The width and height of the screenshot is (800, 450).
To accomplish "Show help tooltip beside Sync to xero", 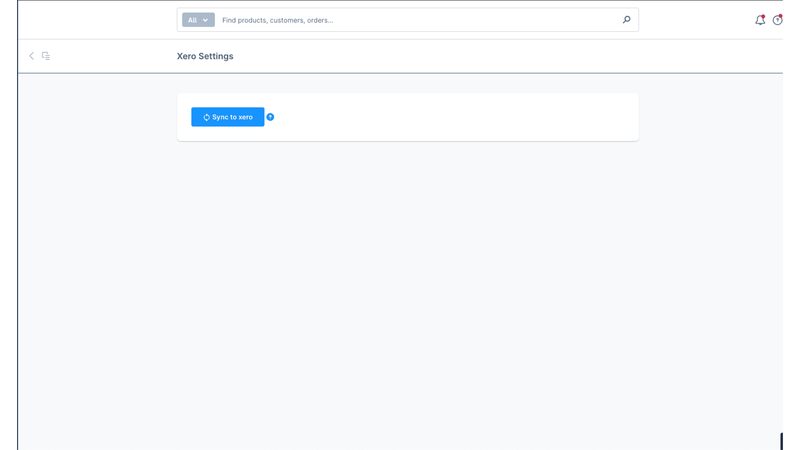I will coord(270,117).
